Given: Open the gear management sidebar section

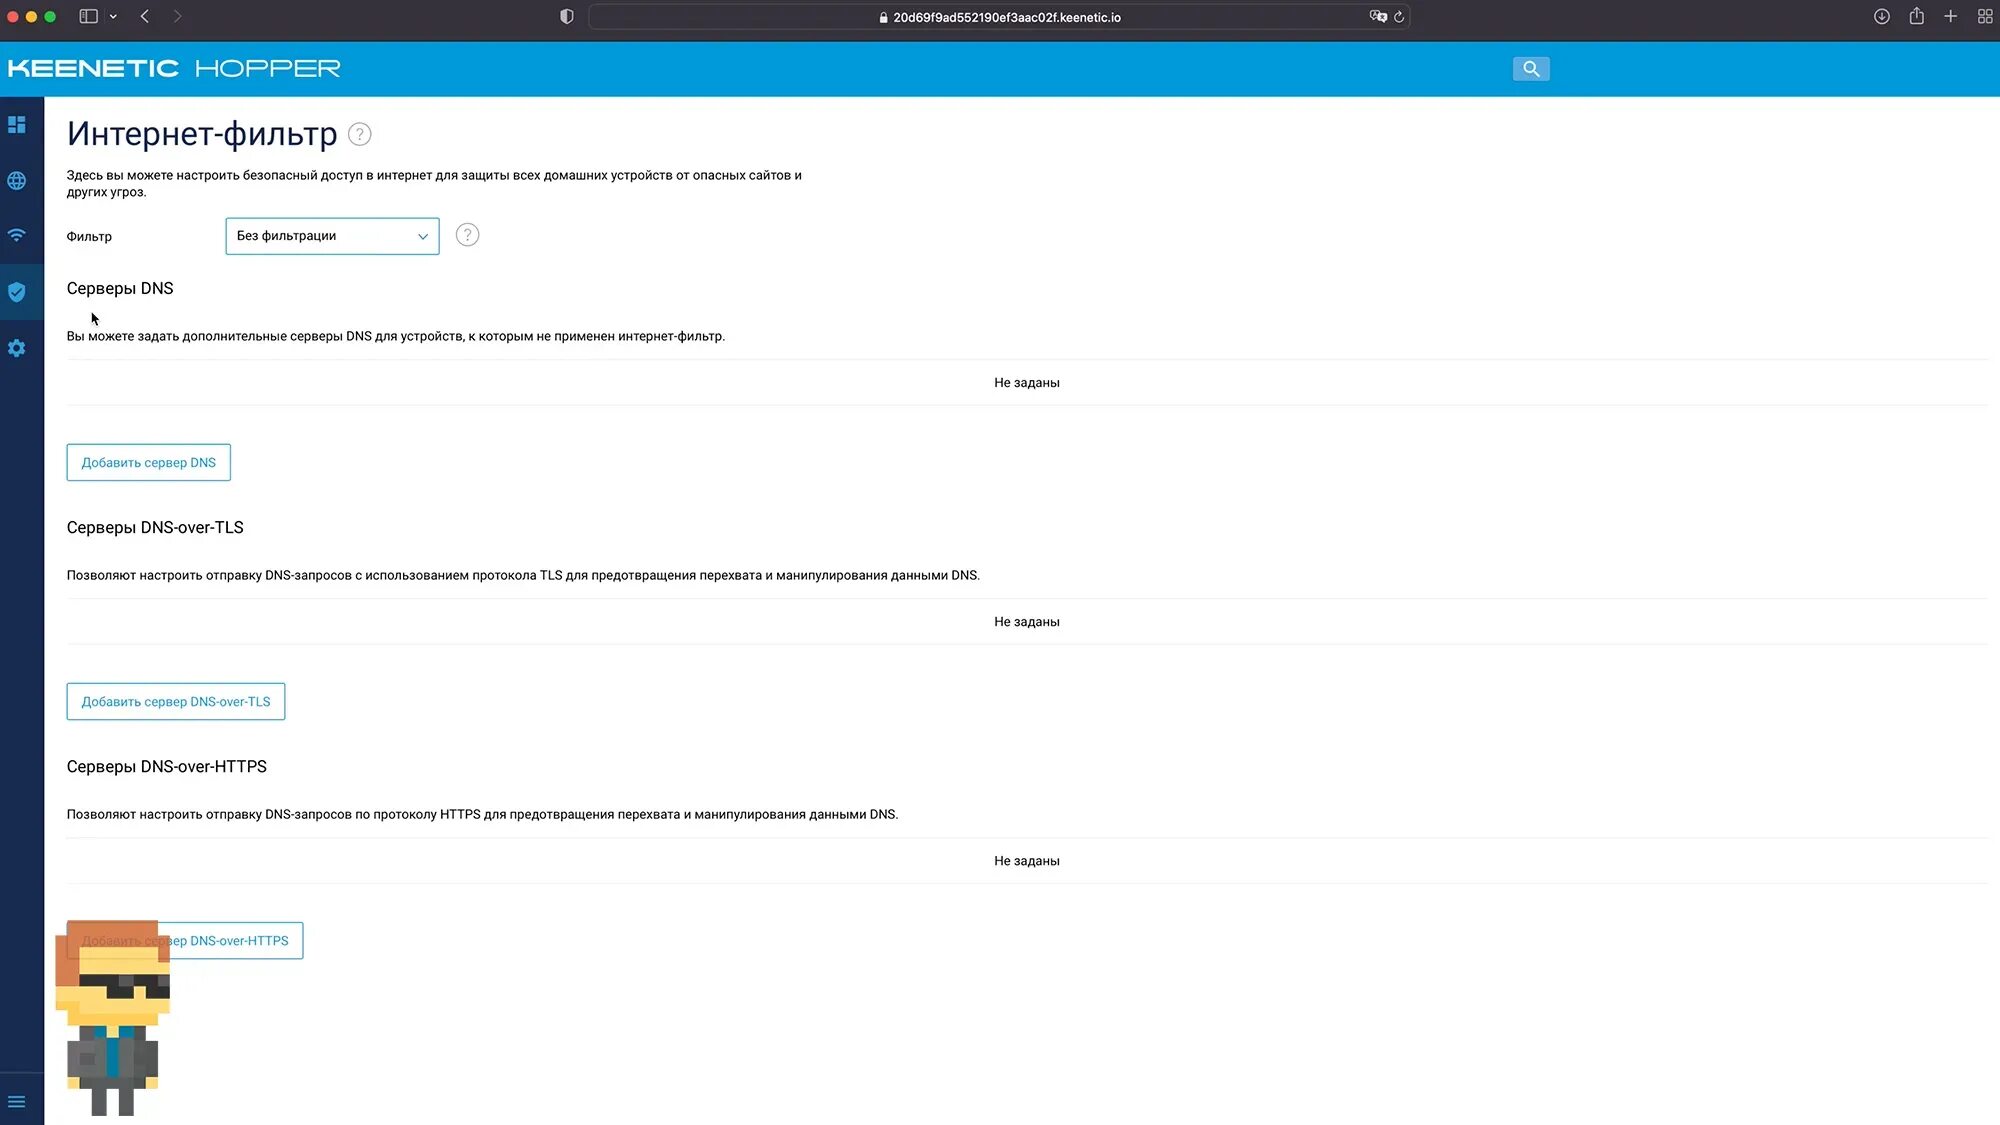Looking at the screenshot, I should (x=17, y=348).
